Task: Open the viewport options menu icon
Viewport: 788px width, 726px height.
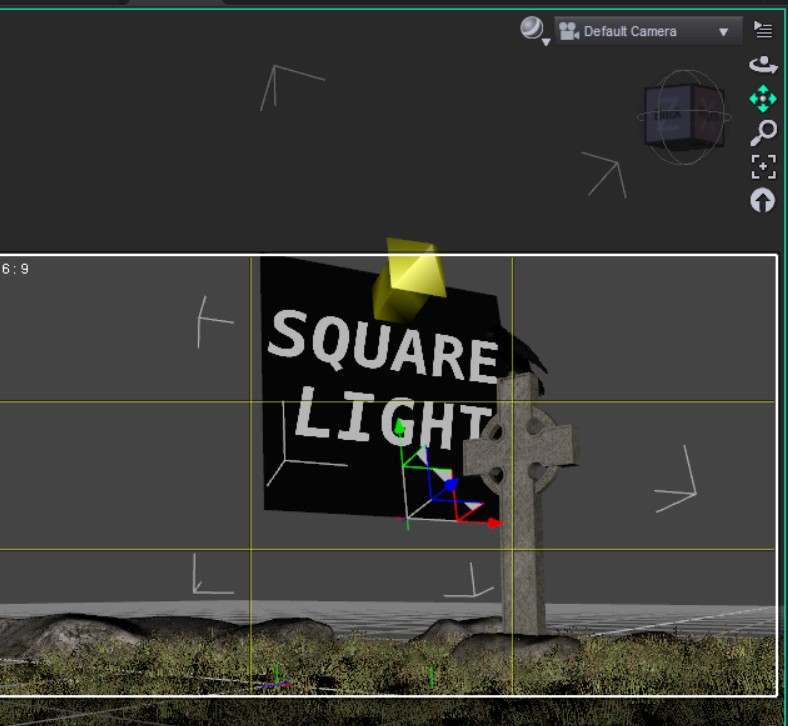Action: [x=763, y=30]
